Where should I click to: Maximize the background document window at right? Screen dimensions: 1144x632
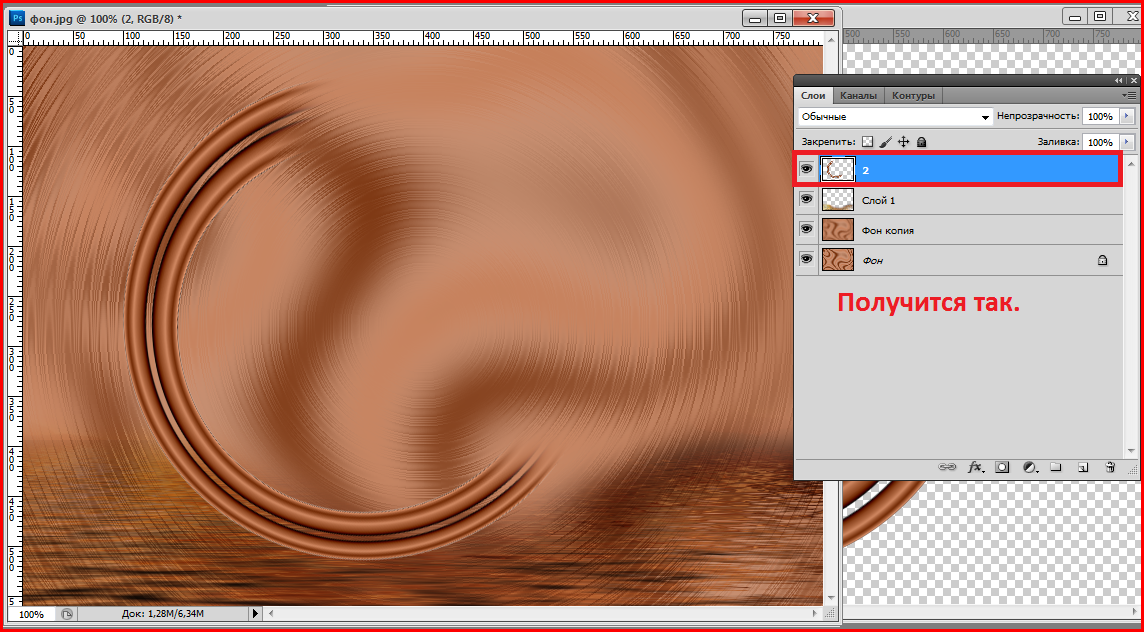click(1099, 15)
